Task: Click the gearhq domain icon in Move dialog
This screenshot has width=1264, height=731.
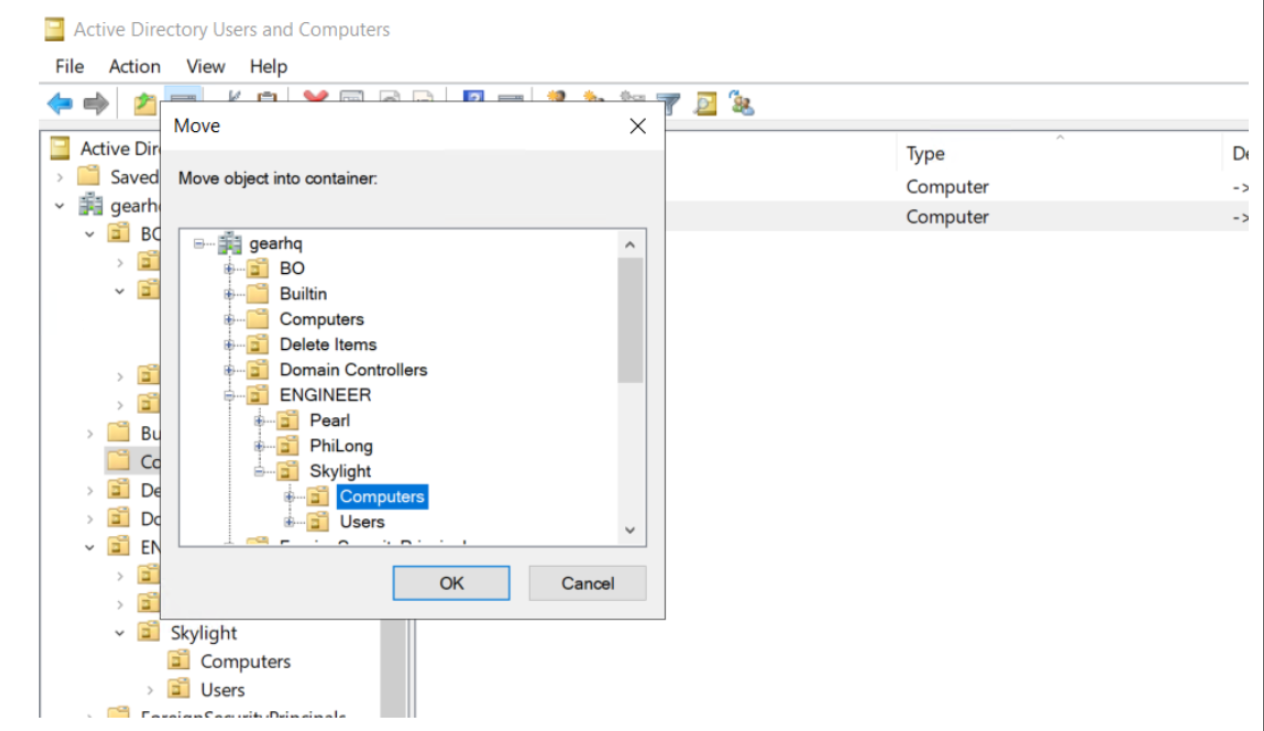Action: coord(230,243)
